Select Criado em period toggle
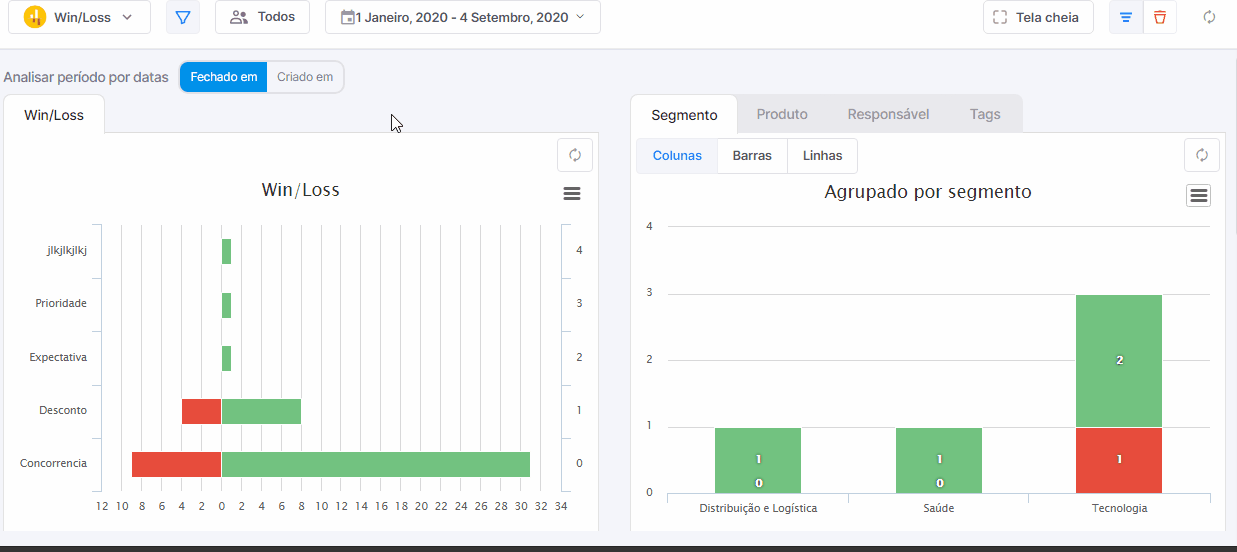This screenshot has width=1237, height=552. (x=305, y=77)
